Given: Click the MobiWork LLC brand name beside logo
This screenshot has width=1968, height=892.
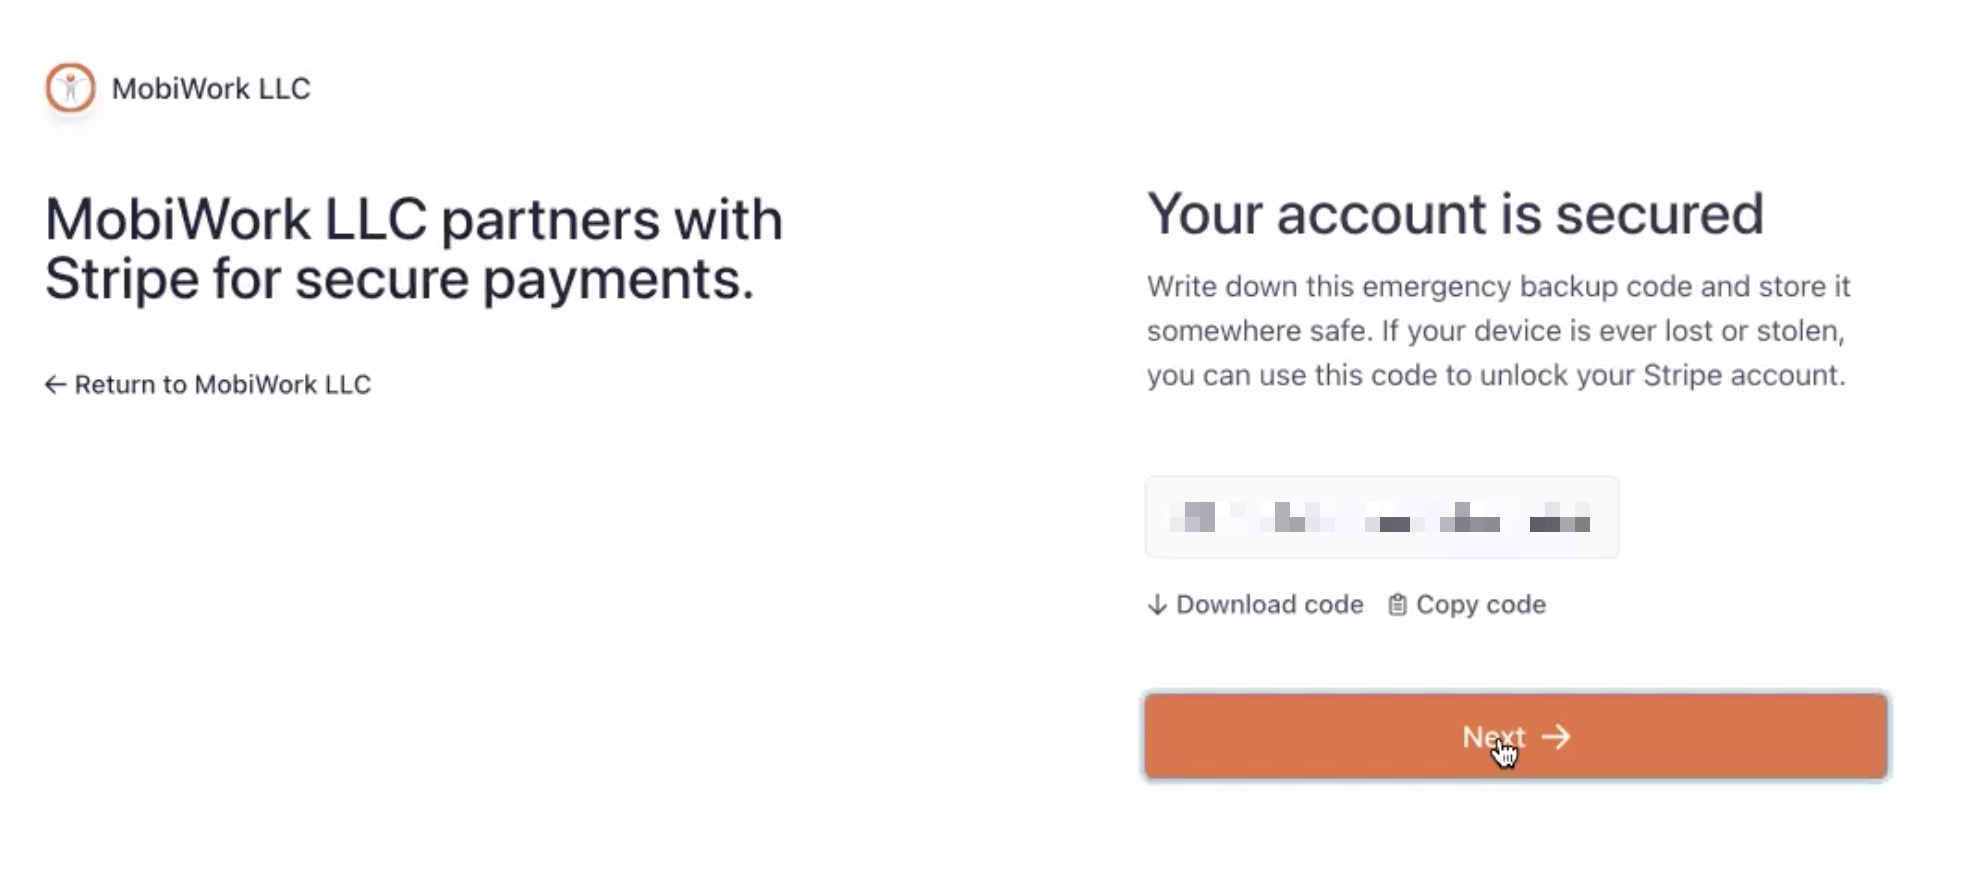Looking at the screenshot, I should click(x=211, y=89).
